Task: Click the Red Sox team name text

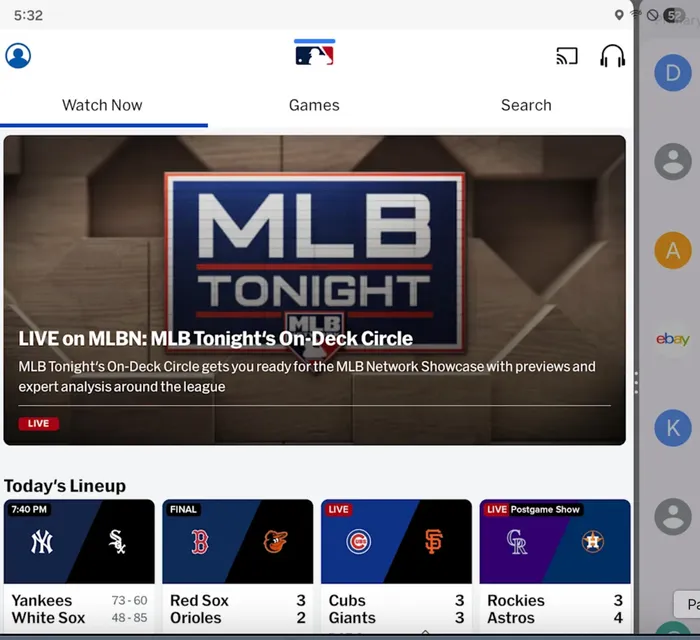Action: pyautogui.click(x=199, y=601)
